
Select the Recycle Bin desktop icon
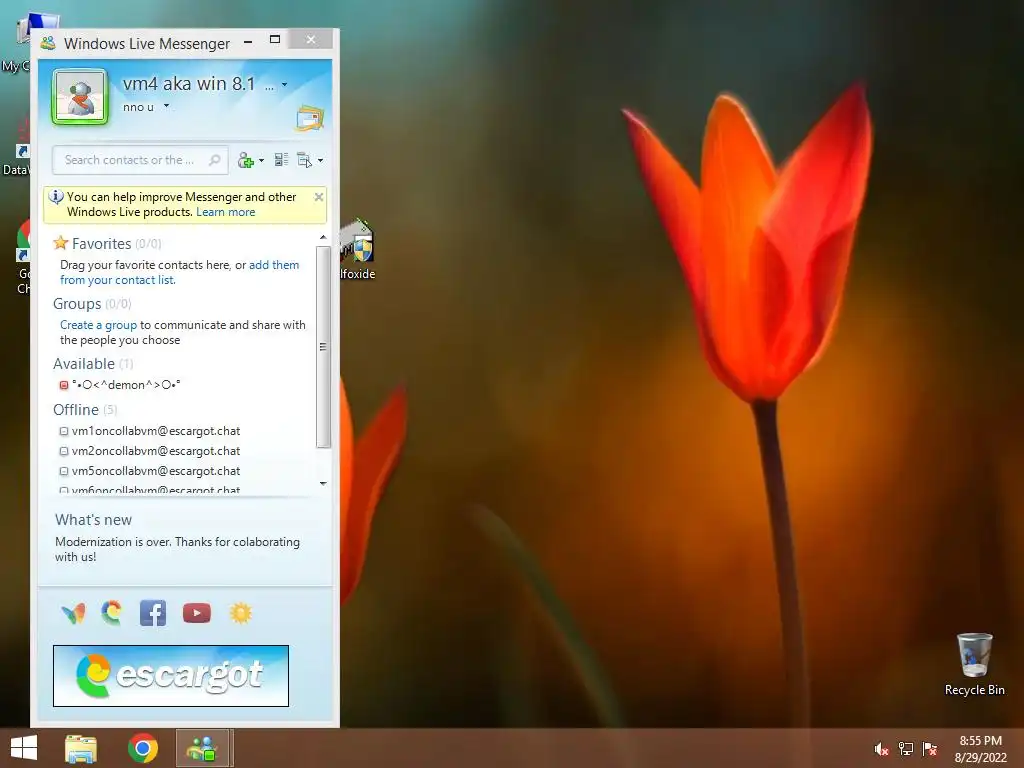[x=974, y=664]
